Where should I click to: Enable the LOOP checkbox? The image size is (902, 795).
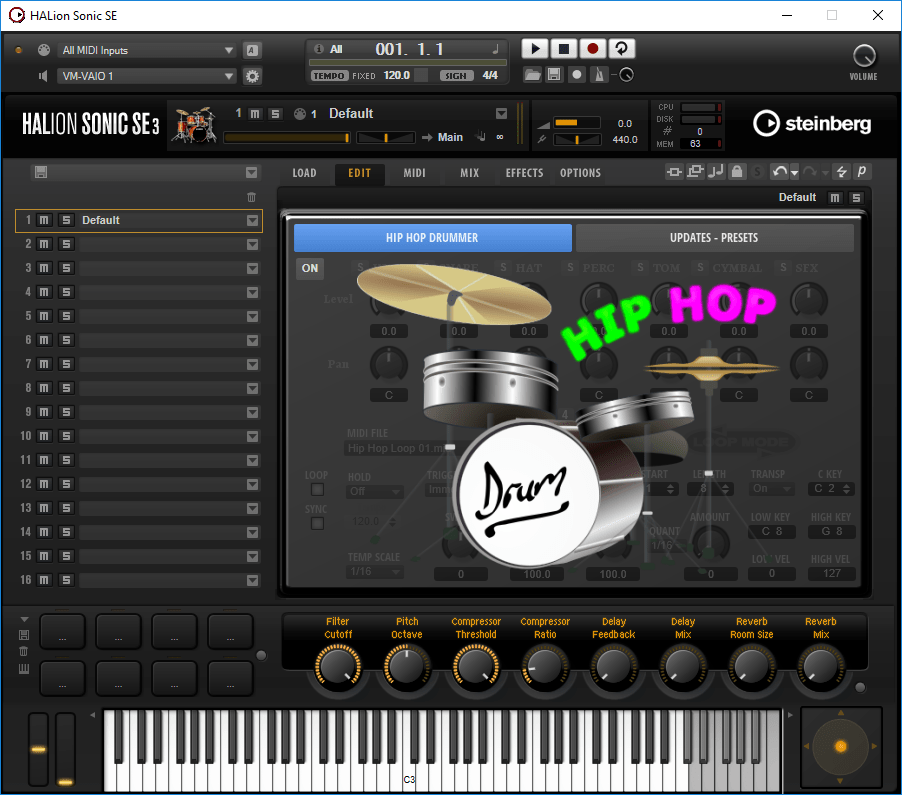pyautogui.click(x=317, y=489)
